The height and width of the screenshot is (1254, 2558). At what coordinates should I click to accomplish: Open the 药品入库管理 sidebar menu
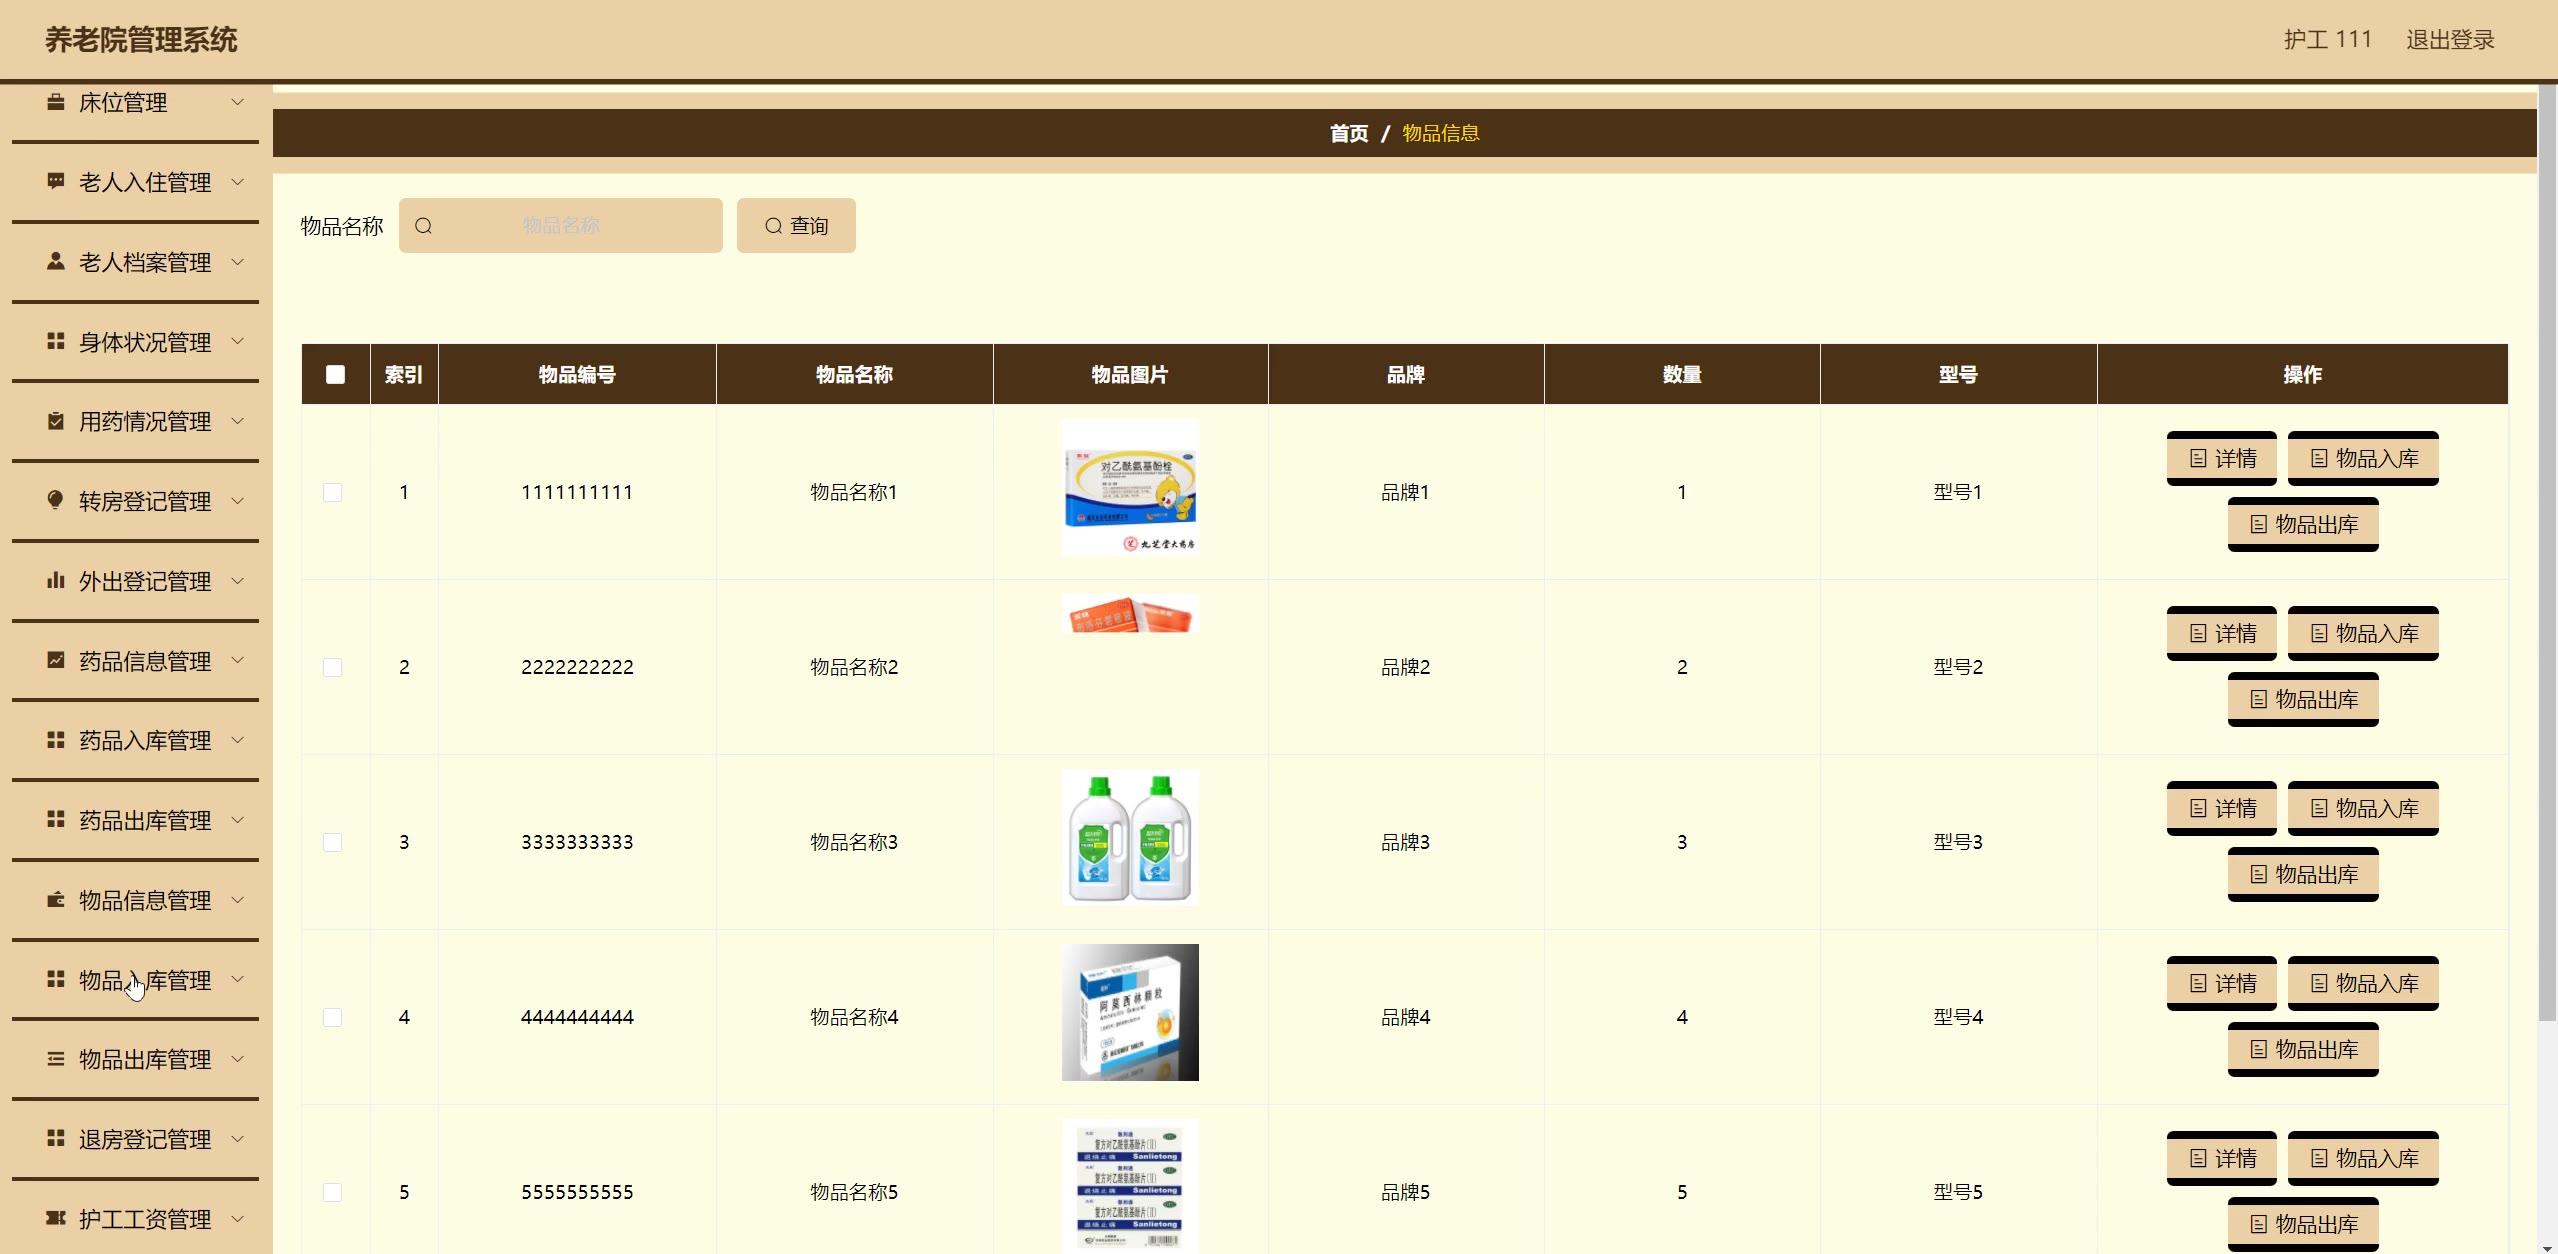pyautogui.click(x=145, y=740)
